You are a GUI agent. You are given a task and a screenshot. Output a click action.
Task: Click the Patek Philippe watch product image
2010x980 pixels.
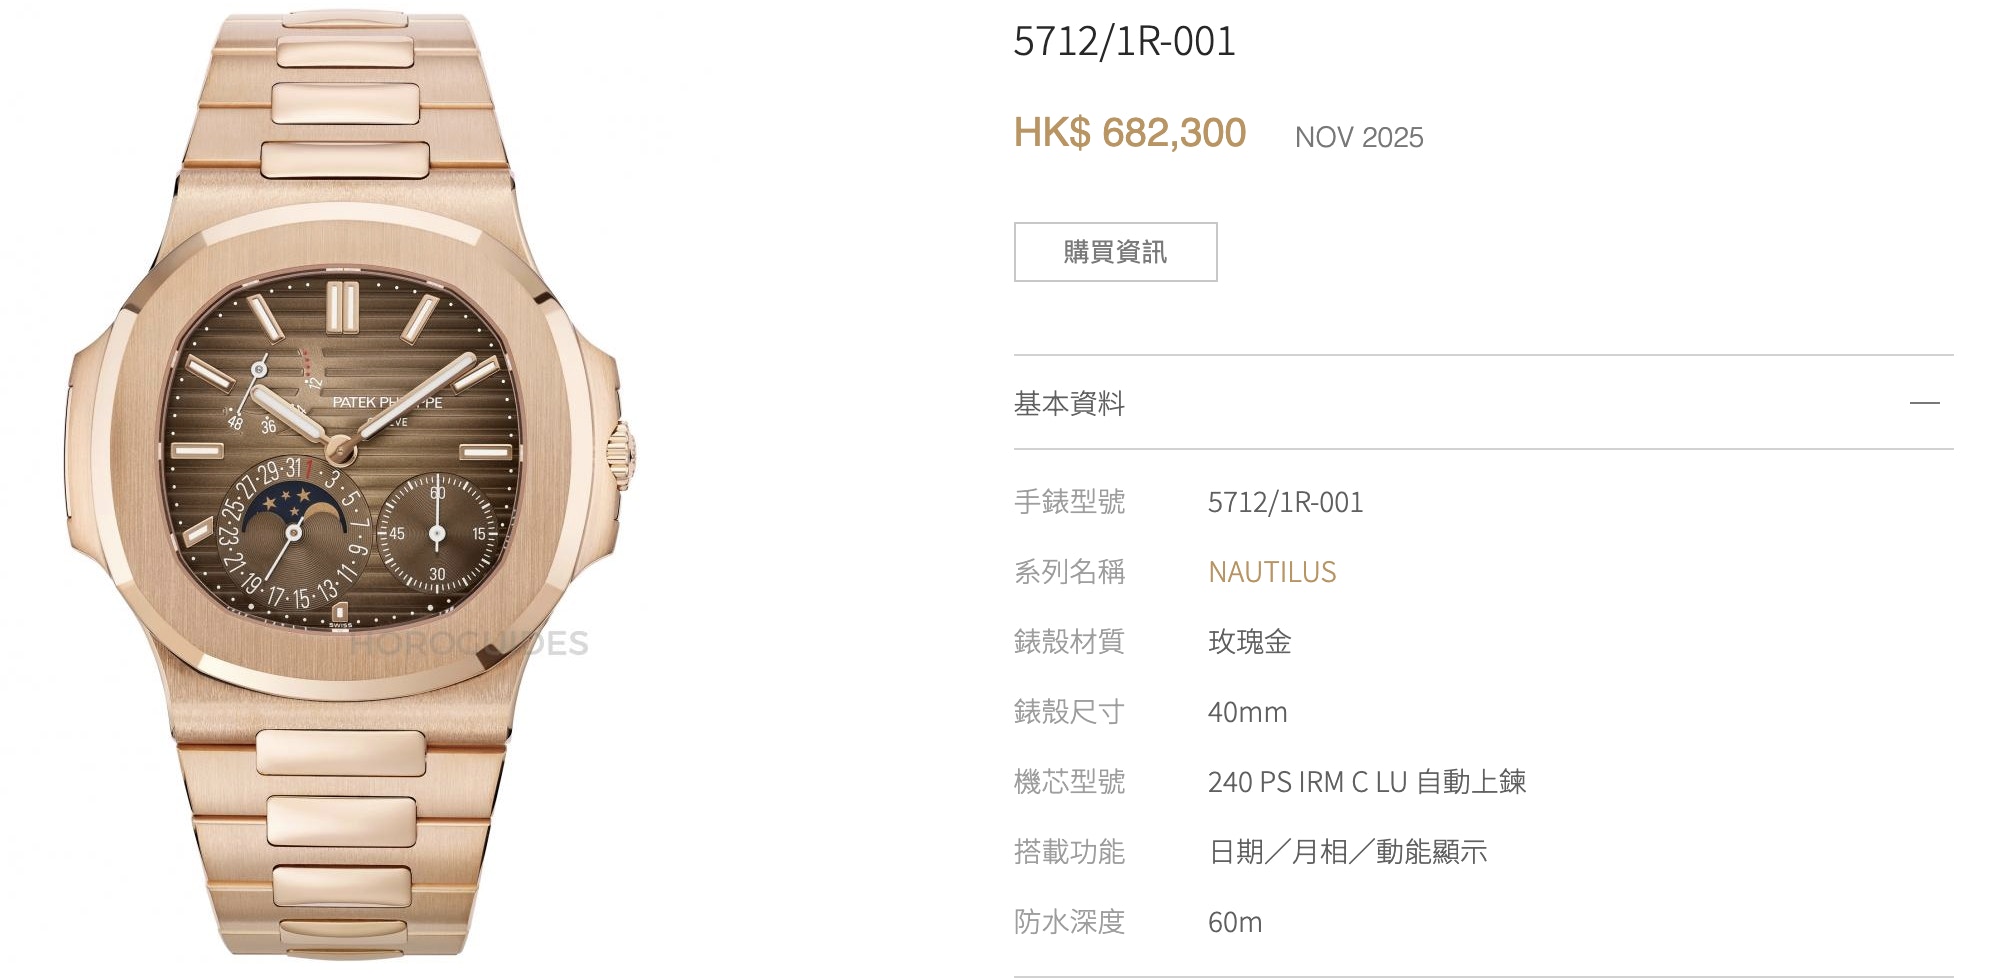click(352, 487)
